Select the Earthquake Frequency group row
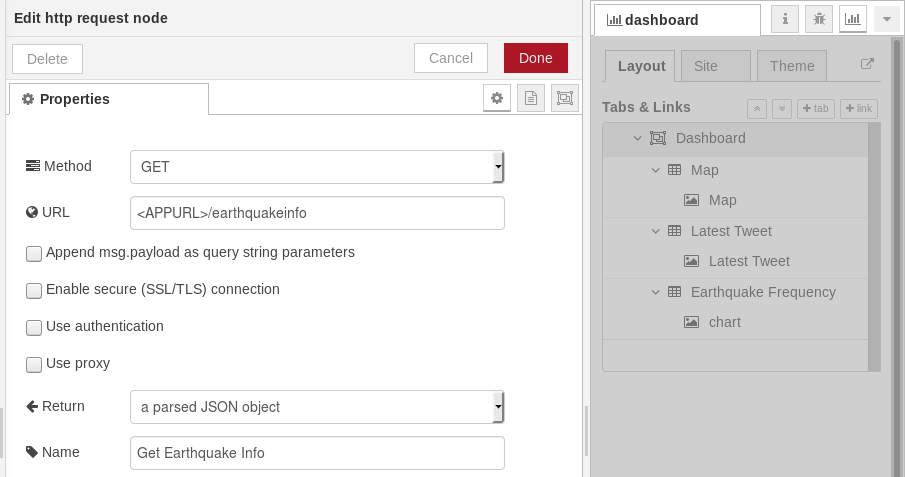This screenshot has height=477, width=905. [735, 292]
